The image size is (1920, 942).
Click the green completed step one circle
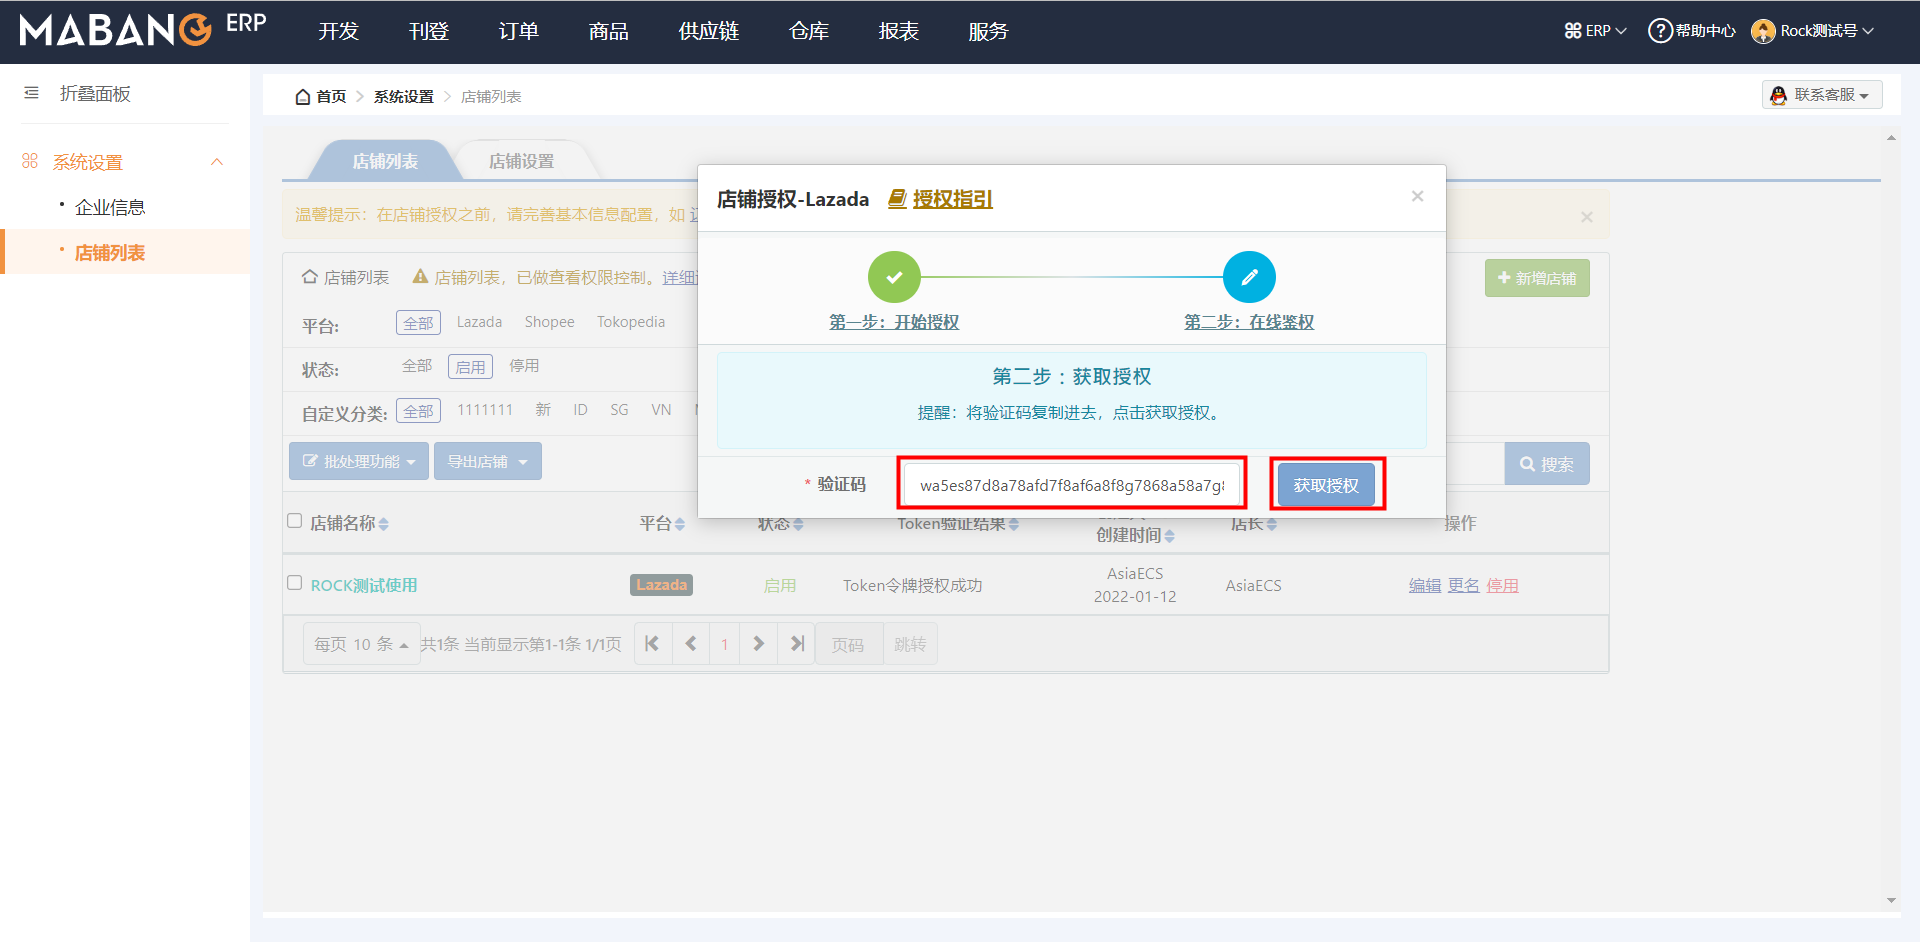(894, 277)
